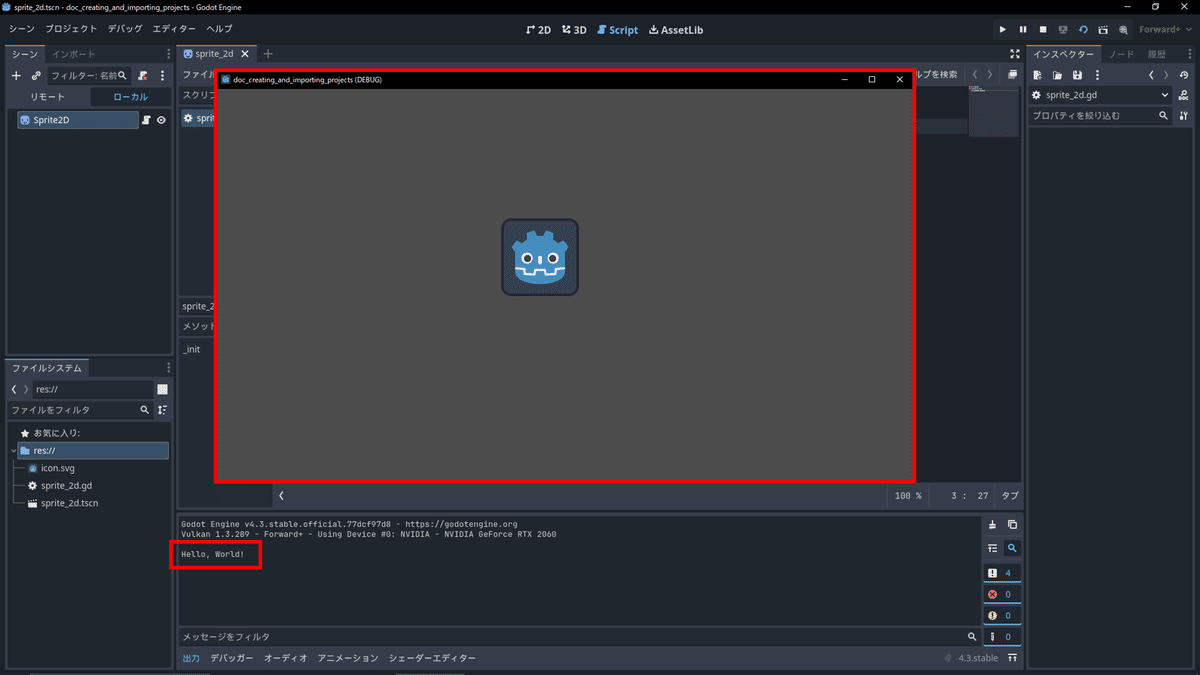Switch to the 3D workspace
The width and height of the screenshot is (1200, 675).
pos(575,30)
